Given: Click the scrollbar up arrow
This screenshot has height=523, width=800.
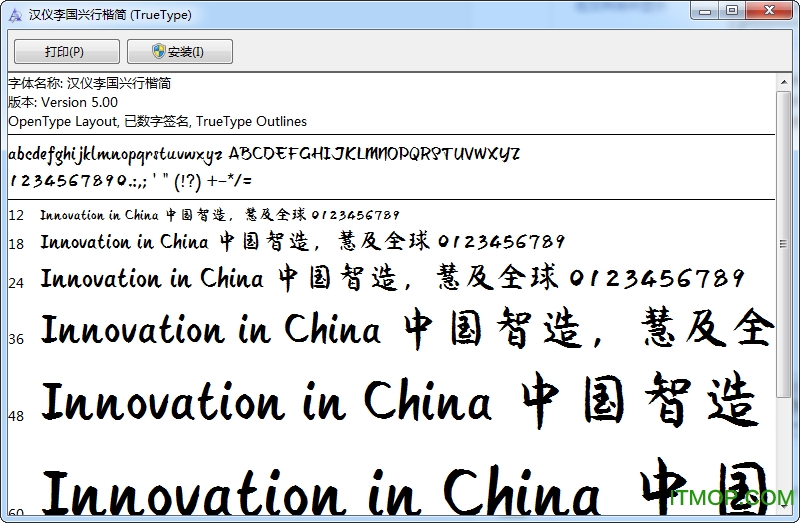Looking at the screenshot, I should pyautogui.click(x=784, y=82).
